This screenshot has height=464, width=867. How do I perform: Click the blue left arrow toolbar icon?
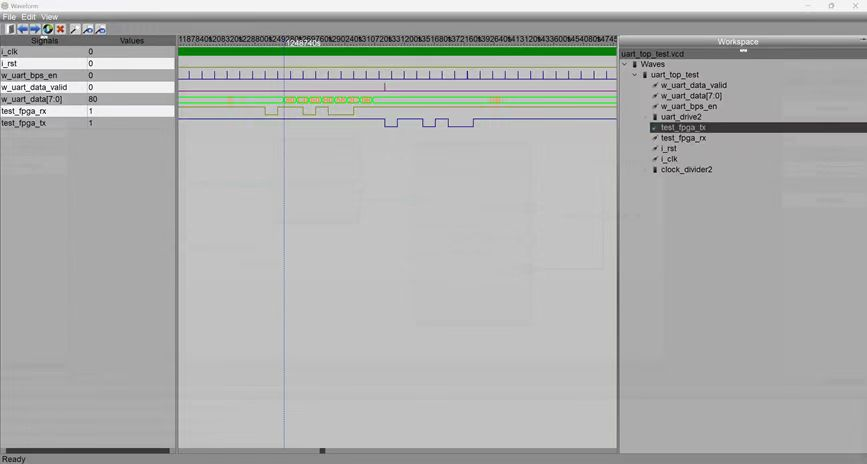[x=22, y=29]
